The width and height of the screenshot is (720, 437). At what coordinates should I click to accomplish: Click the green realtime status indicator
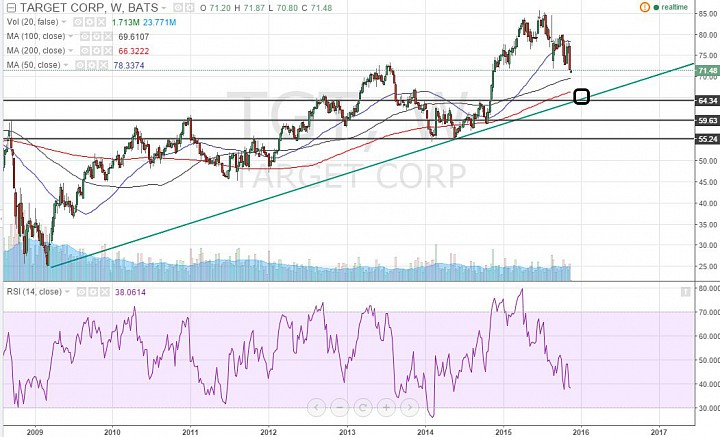tap(671, 7)
